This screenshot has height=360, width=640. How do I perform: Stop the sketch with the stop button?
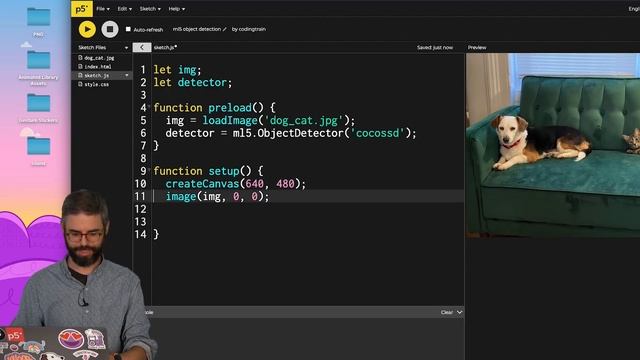point(110,29)
